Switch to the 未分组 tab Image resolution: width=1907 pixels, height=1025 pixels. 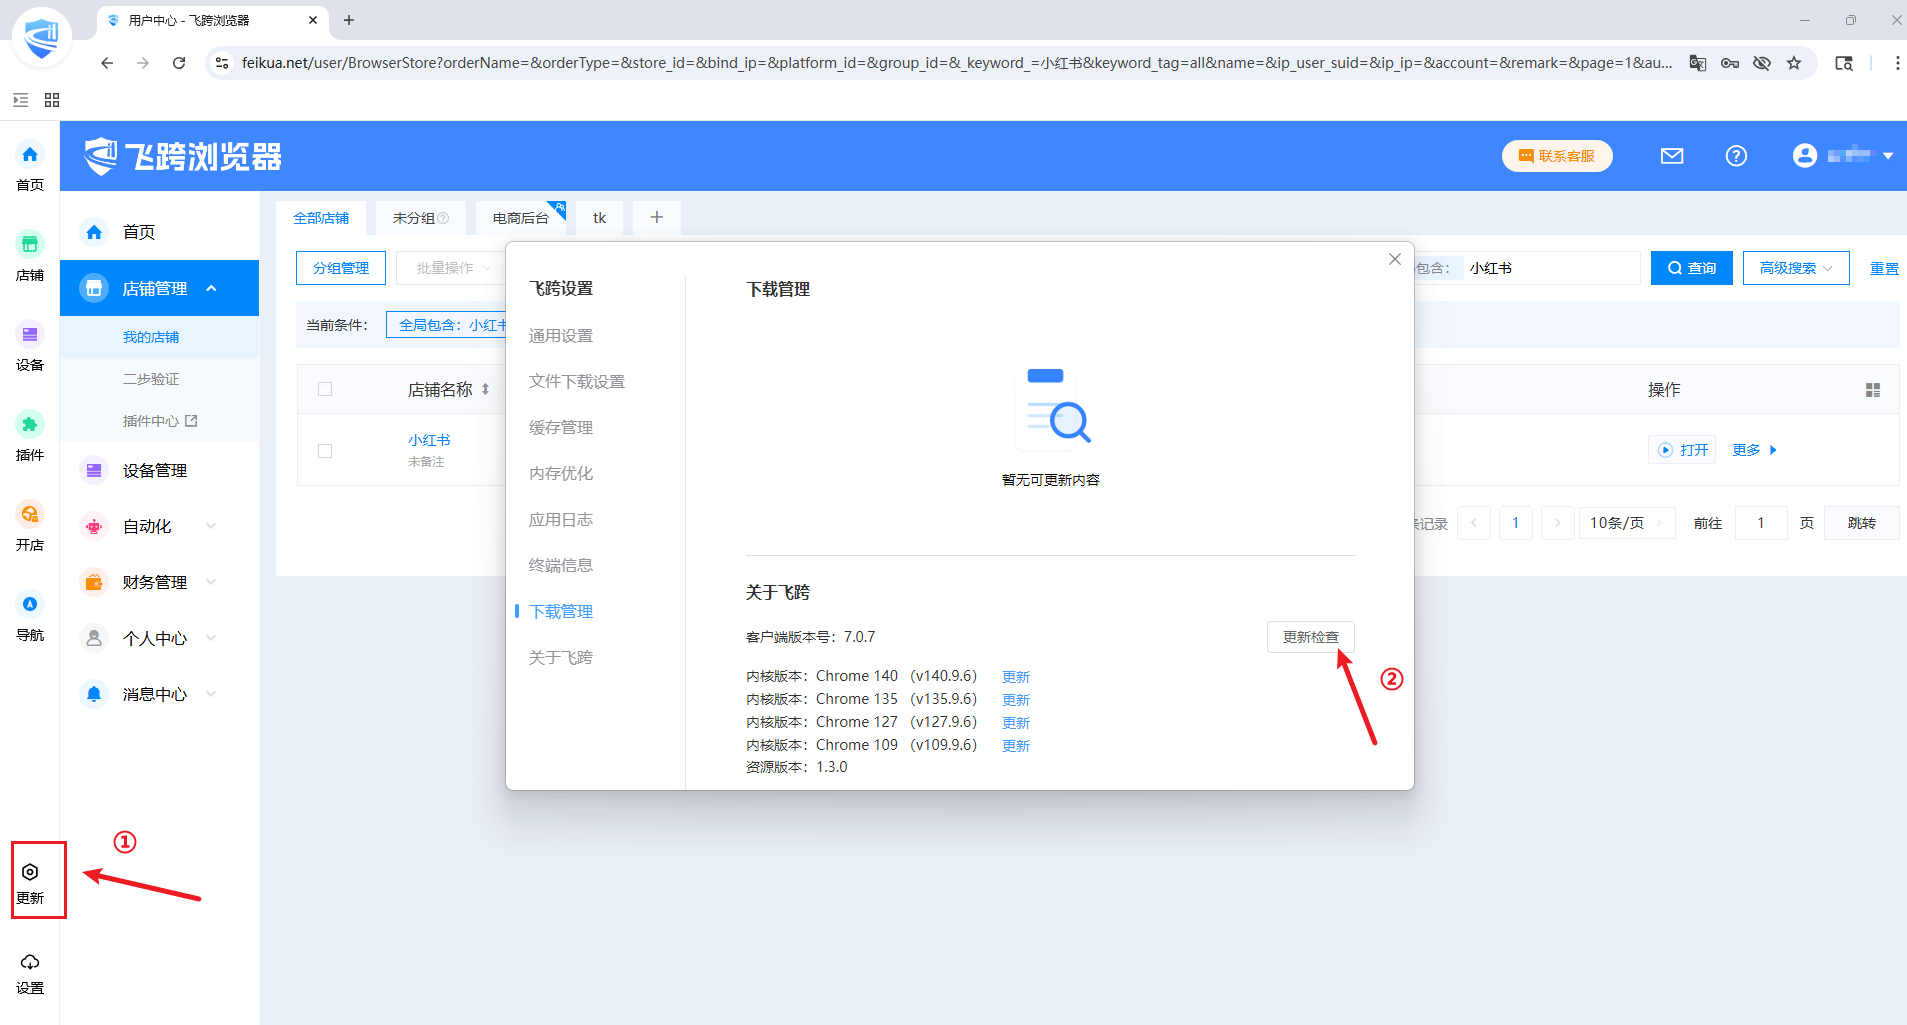pyautogui.click(x=420, y=218)
